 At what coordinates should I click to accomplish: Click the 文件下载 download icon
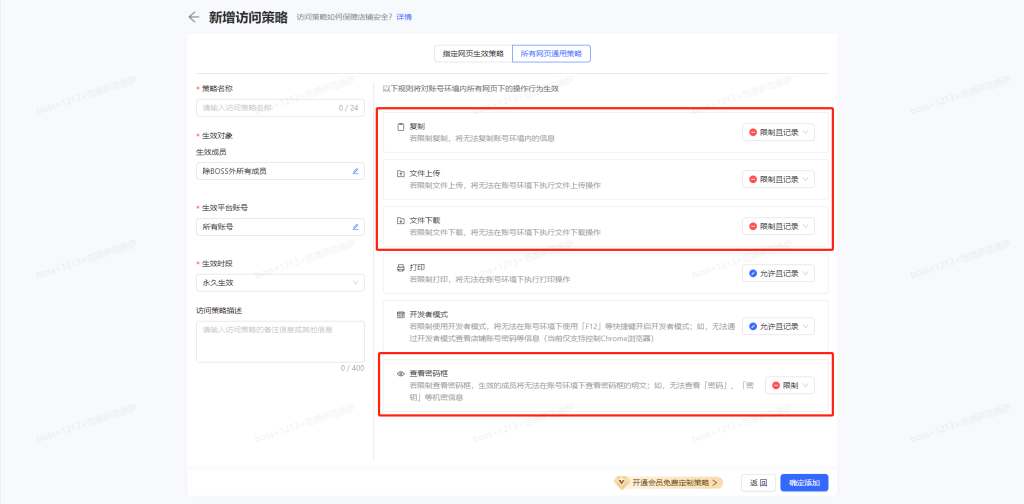click(401, 220)
